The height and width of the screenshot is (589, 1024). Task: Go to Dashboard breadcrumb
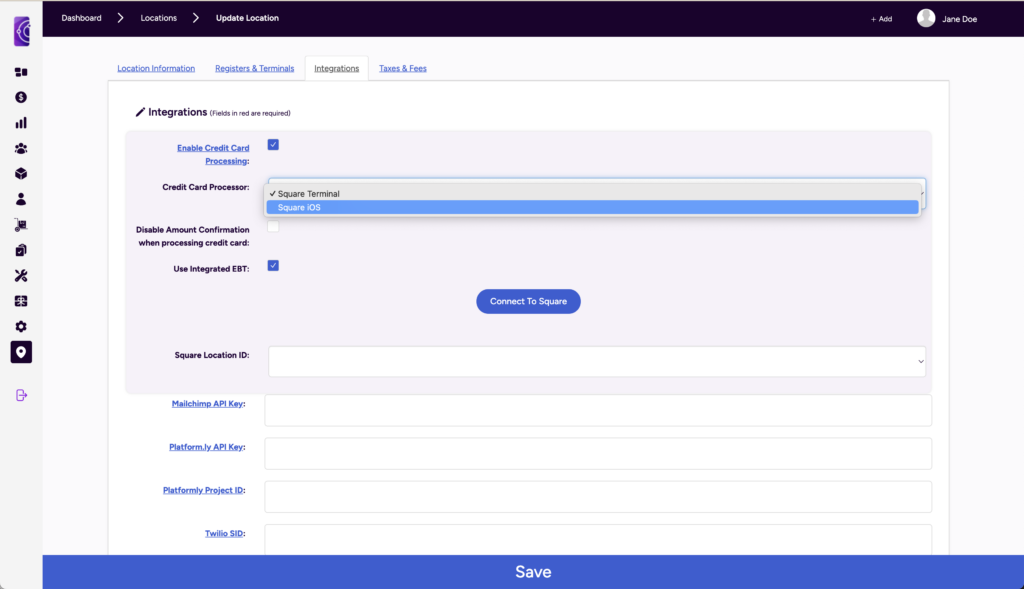(x=82, y=18)
